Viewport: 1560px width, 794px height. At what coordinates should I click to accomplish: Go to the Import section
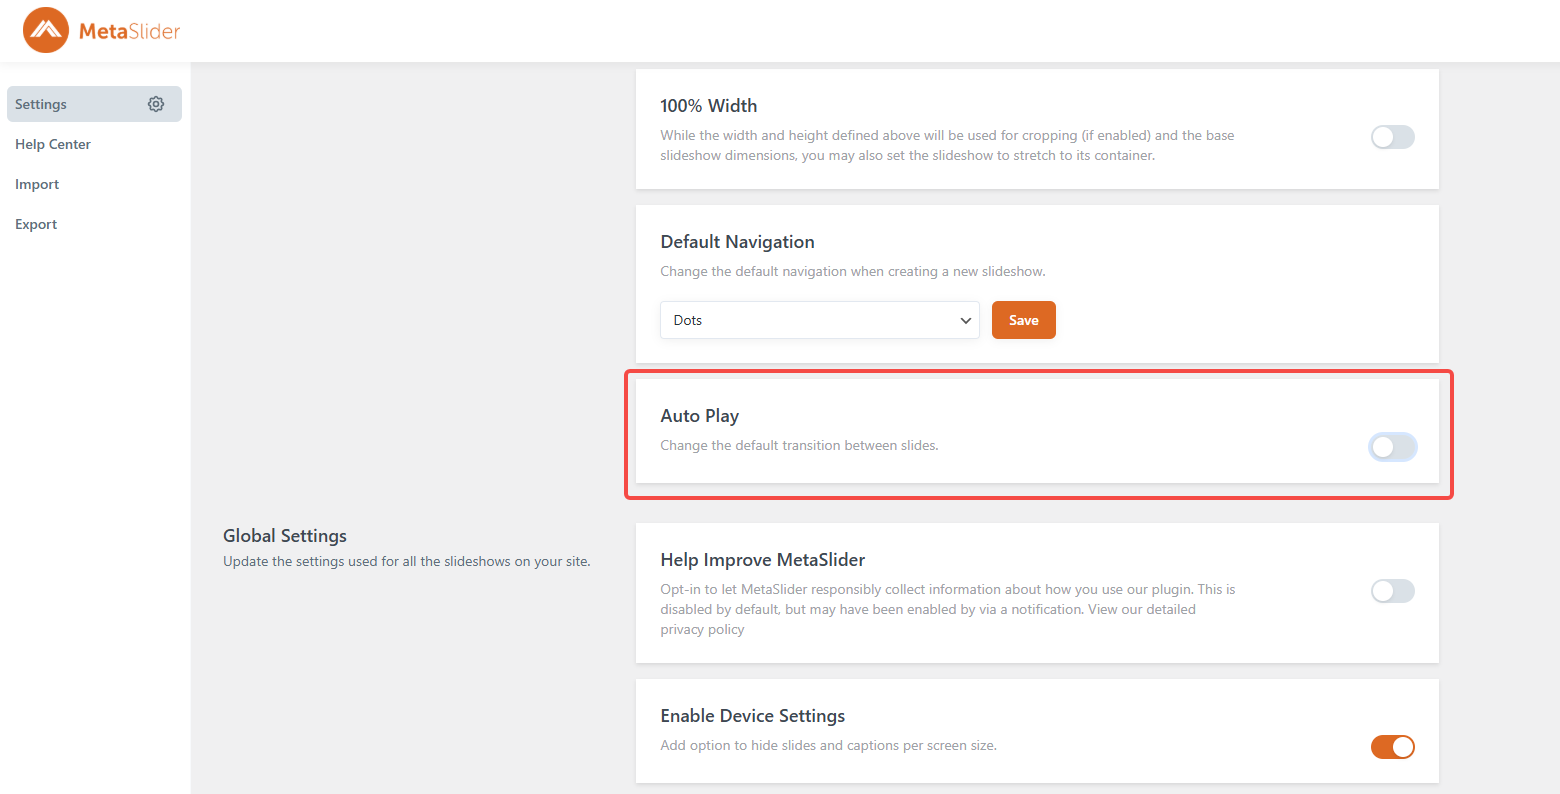click(x=37, y=184)
